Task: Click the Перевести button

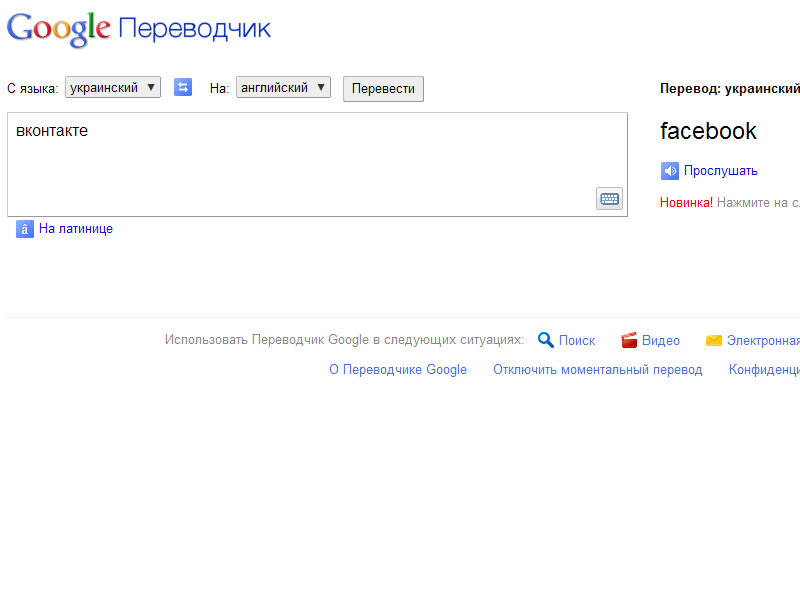Action: click(x=383, y=89)
